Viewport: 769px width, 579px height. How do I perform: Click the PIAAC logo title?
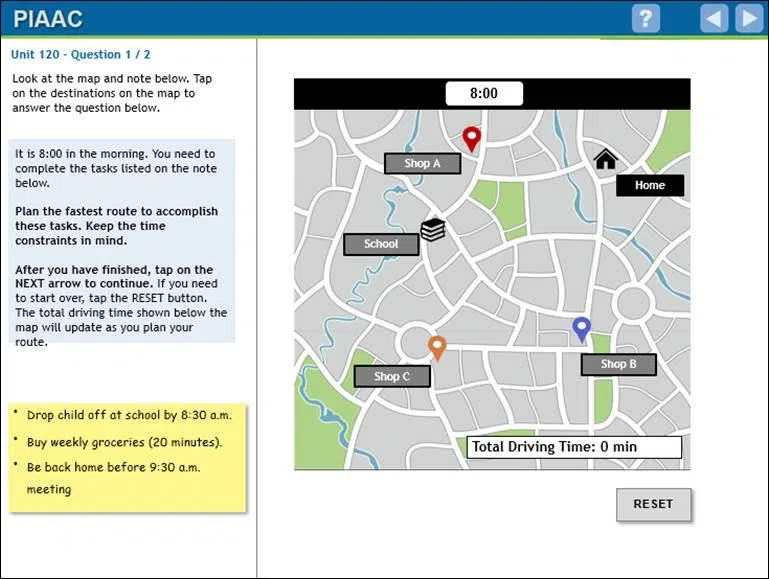point(48,18)
